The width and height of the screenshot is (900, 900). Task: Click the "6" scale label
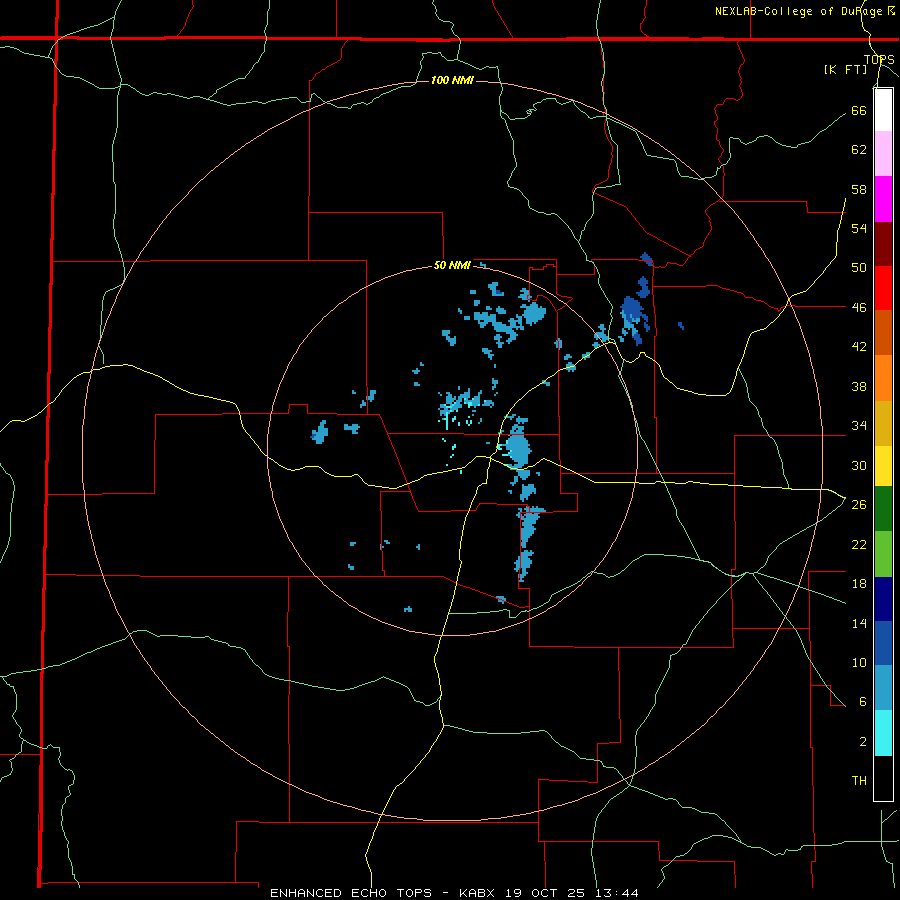[862, 702]
